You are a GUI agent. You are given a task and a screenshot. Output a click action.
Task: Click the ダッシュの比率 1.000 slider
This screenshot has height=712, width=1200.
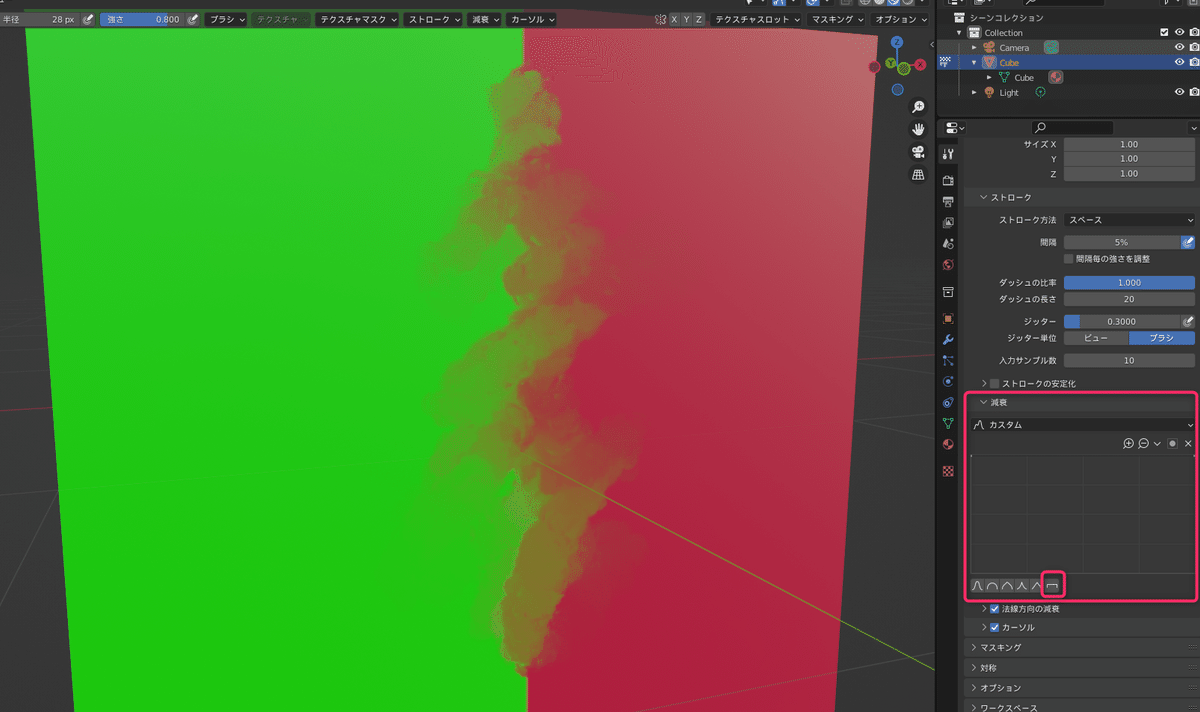[x=1130, y=283]
